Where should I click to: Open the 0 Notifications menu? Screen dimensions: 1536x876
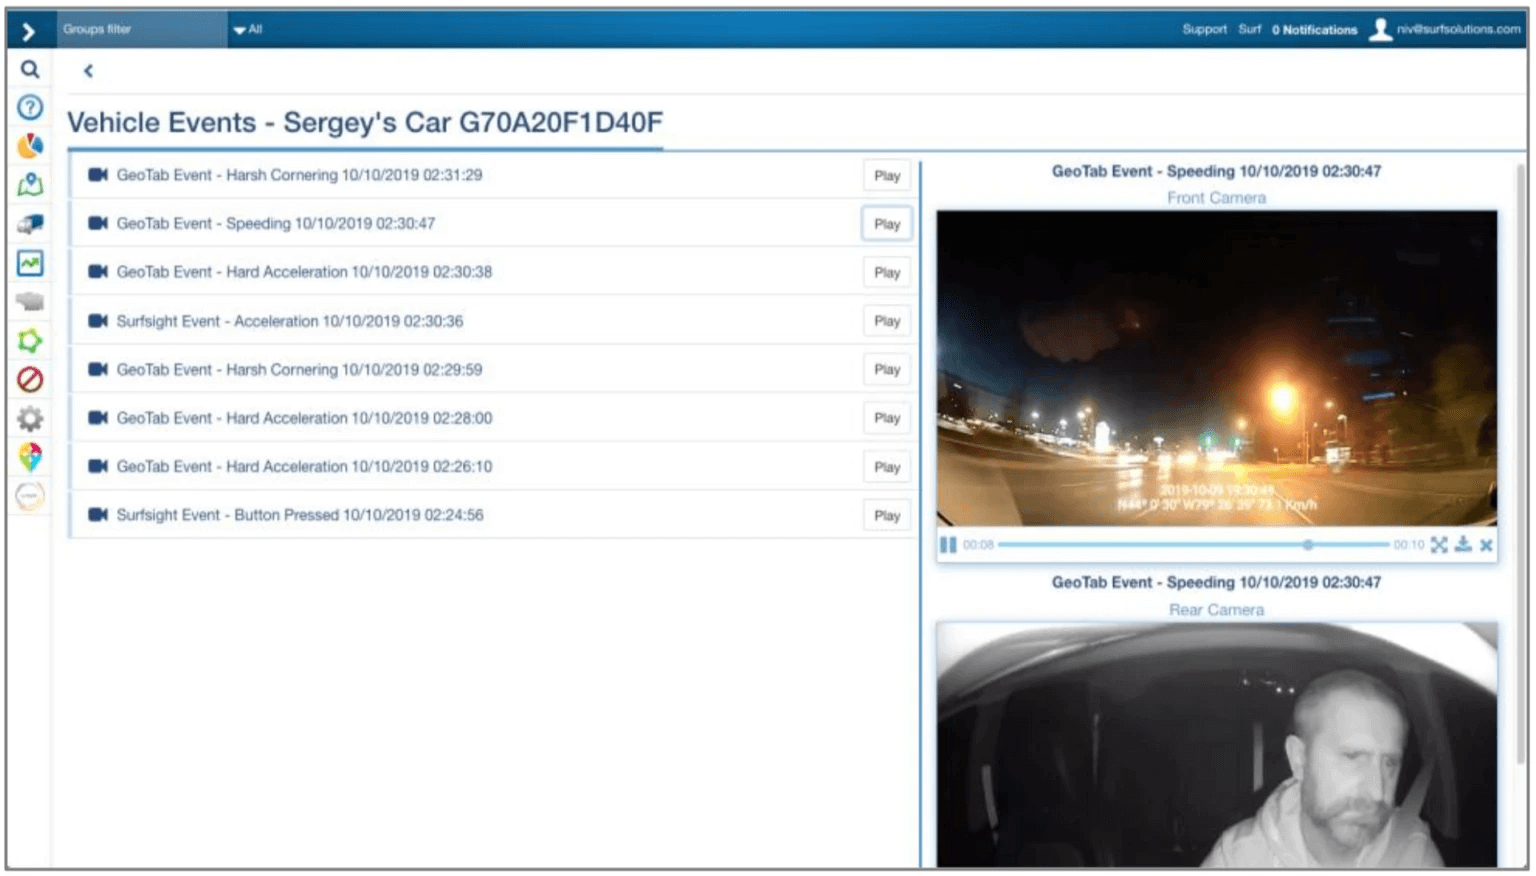(x=1314, y=30)
